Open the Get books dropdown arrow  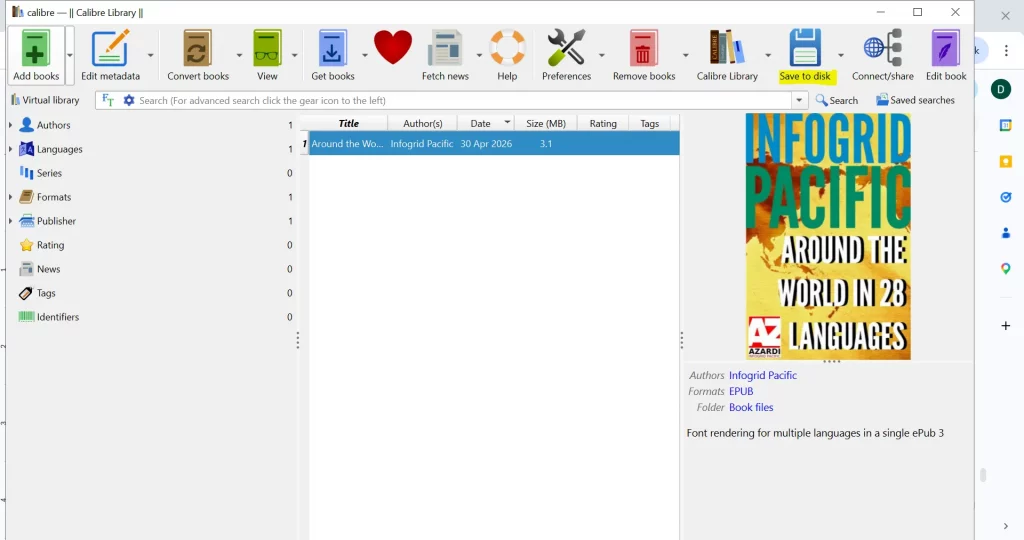[364, 56]
